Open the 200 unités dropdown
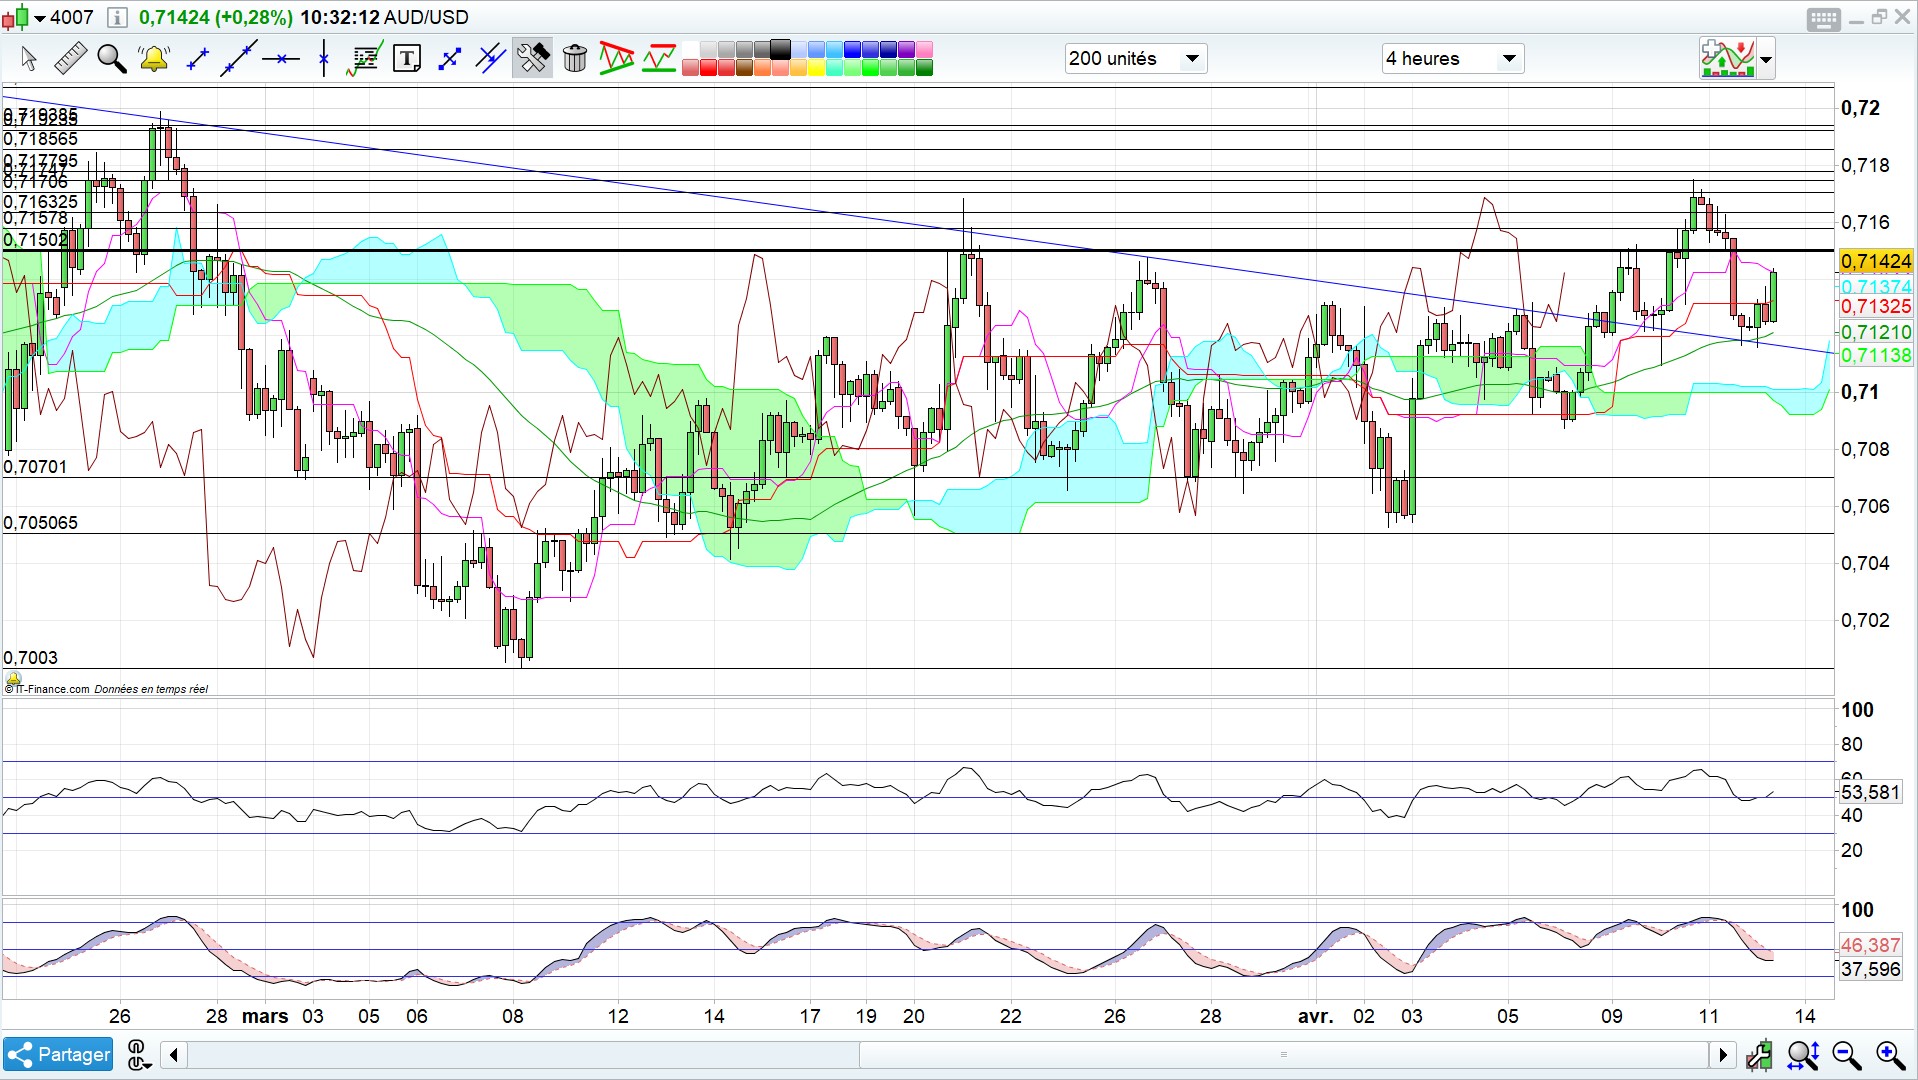 [x=1135, y=59]
